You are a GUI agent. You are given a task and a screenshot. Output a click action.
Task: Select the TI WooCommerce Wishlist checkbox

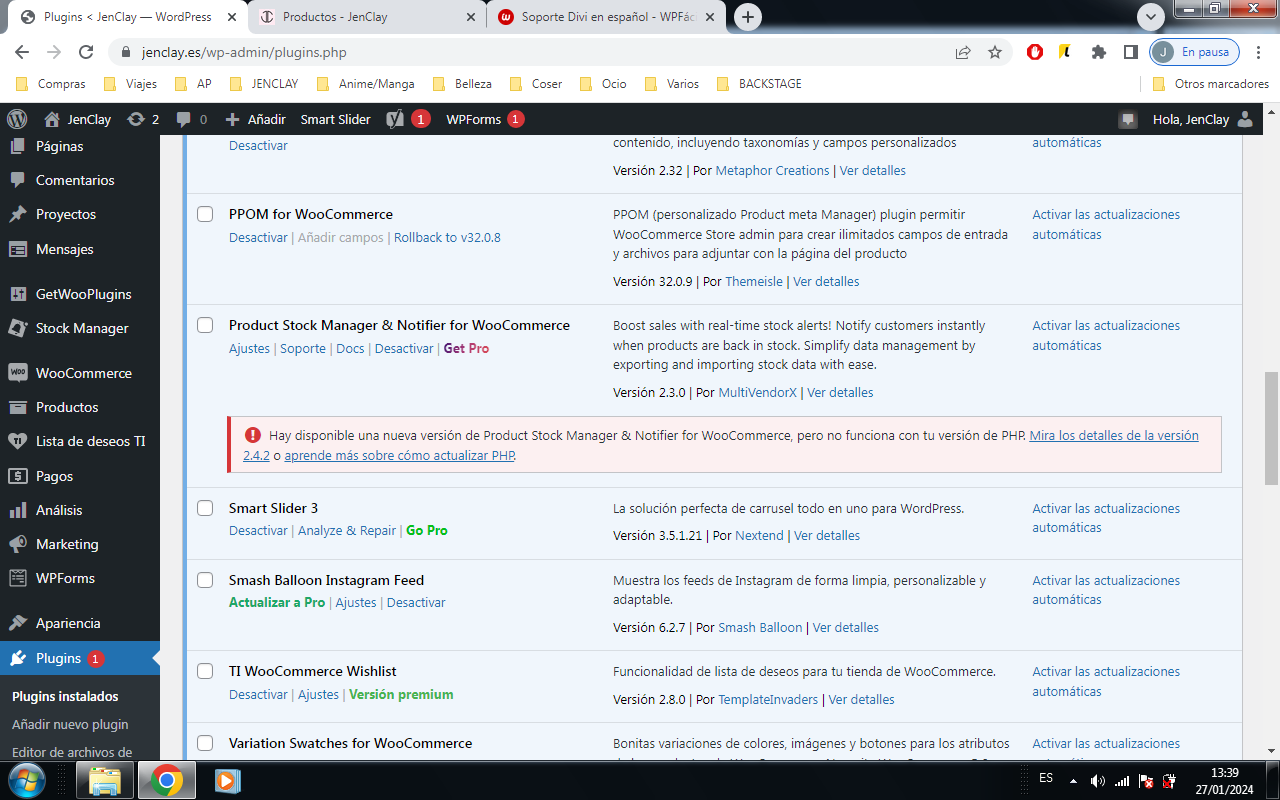click(205, 671)
